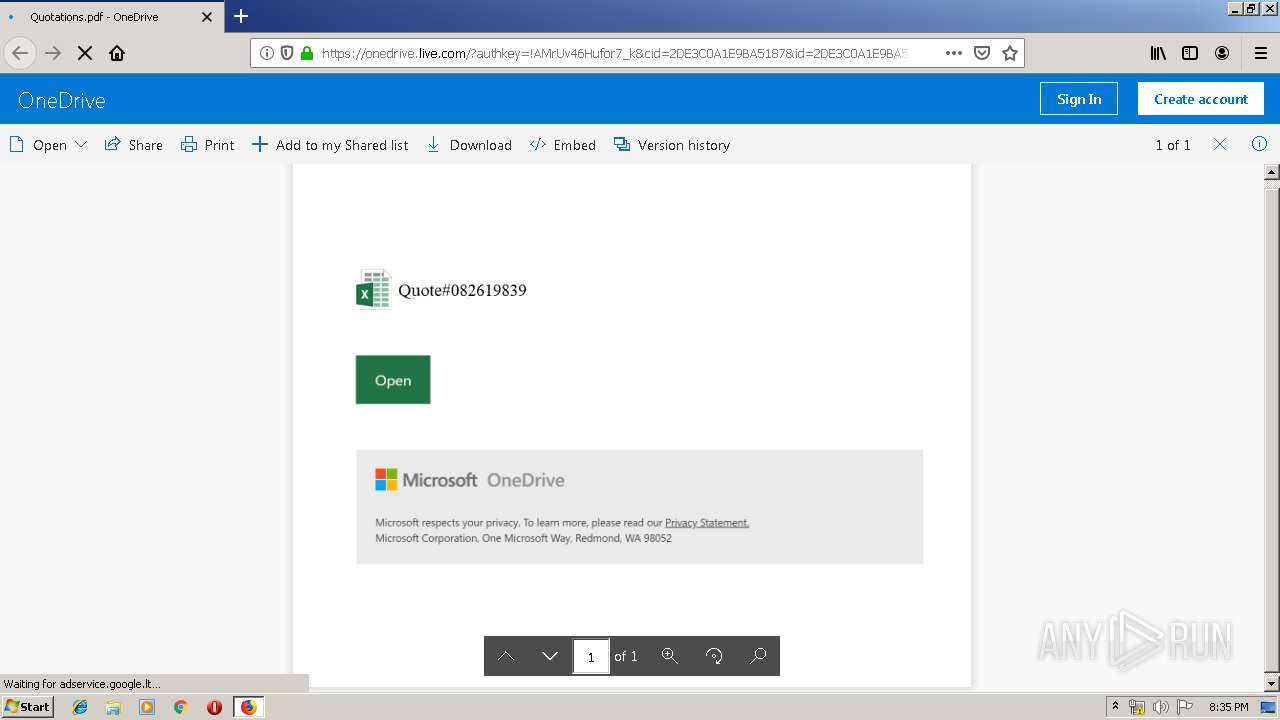Launch Internet Explorer from taskbar
The image size is (1280, 720).
tap(80, 707)
